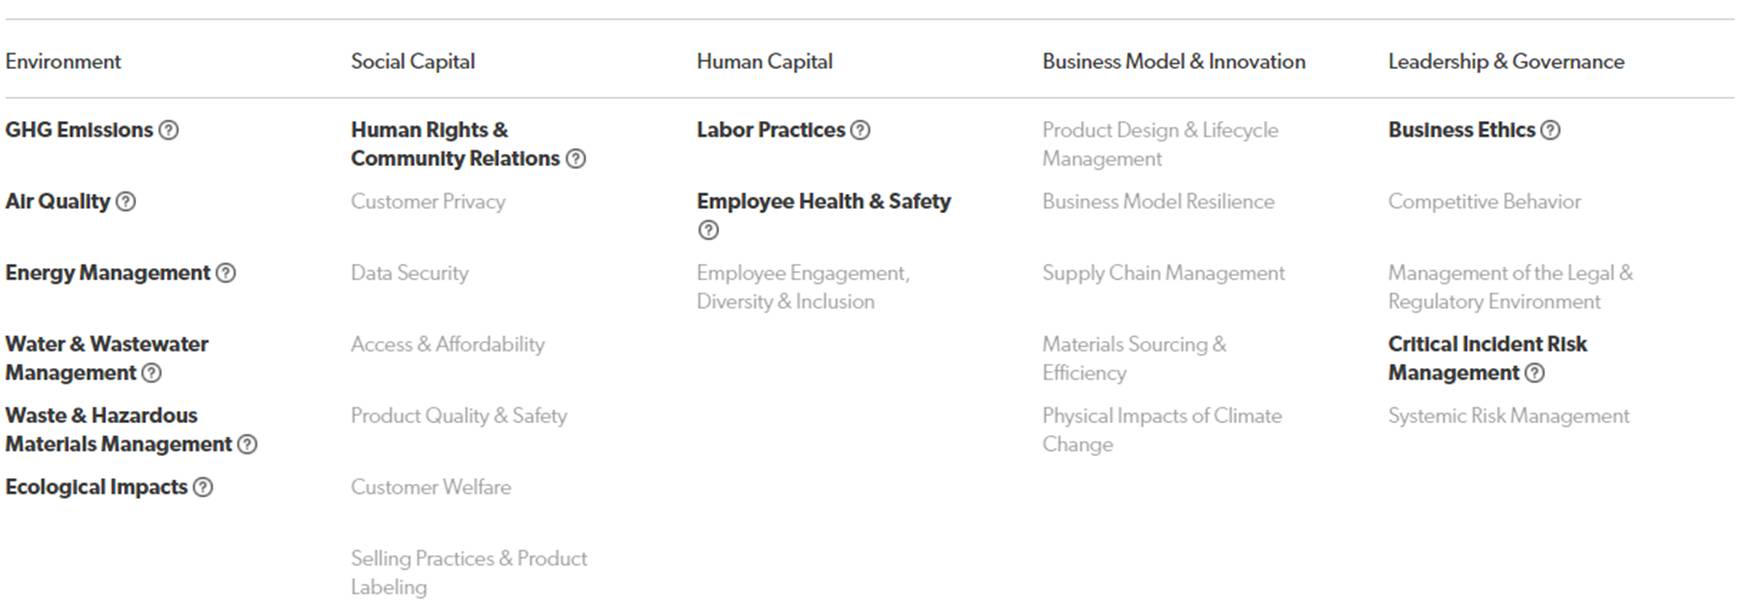
Task: Click the Customer Privacy topic
Action: tap(428, 201)
